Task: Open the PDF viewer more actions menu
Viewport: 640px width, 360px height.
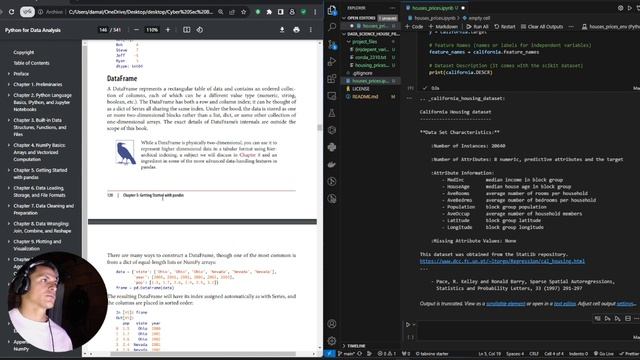Action: pos(311,30)
